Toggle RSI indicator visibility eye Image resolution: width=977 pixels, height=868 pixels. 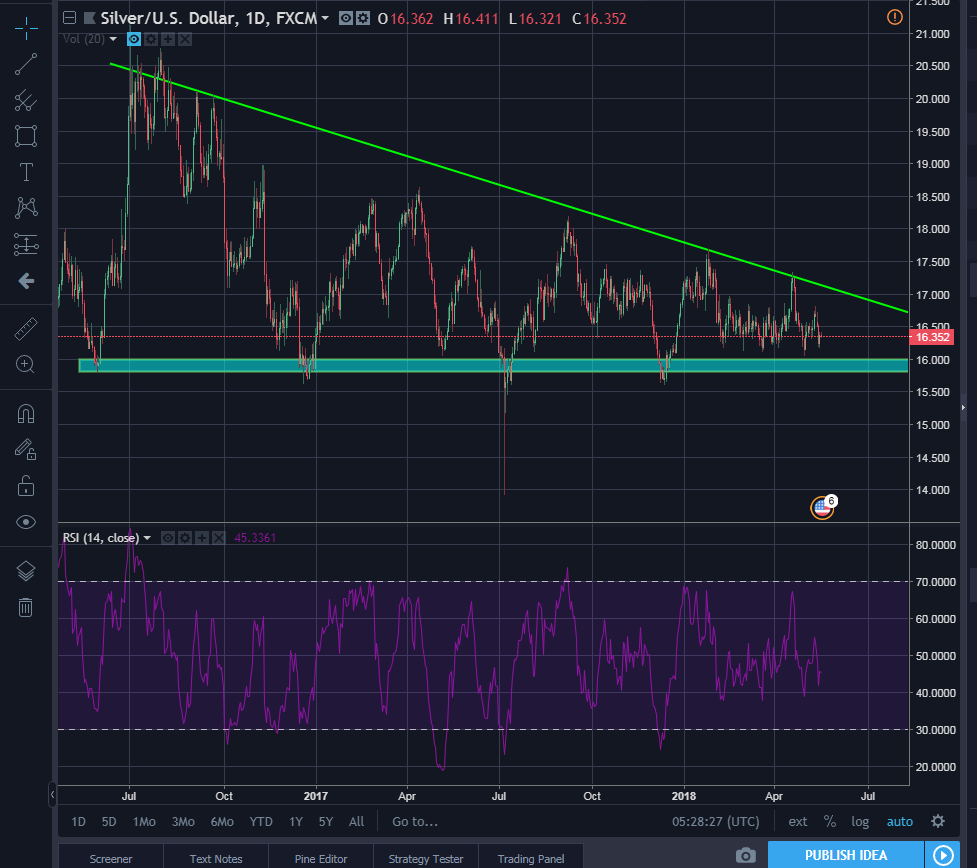pos(168,538)
